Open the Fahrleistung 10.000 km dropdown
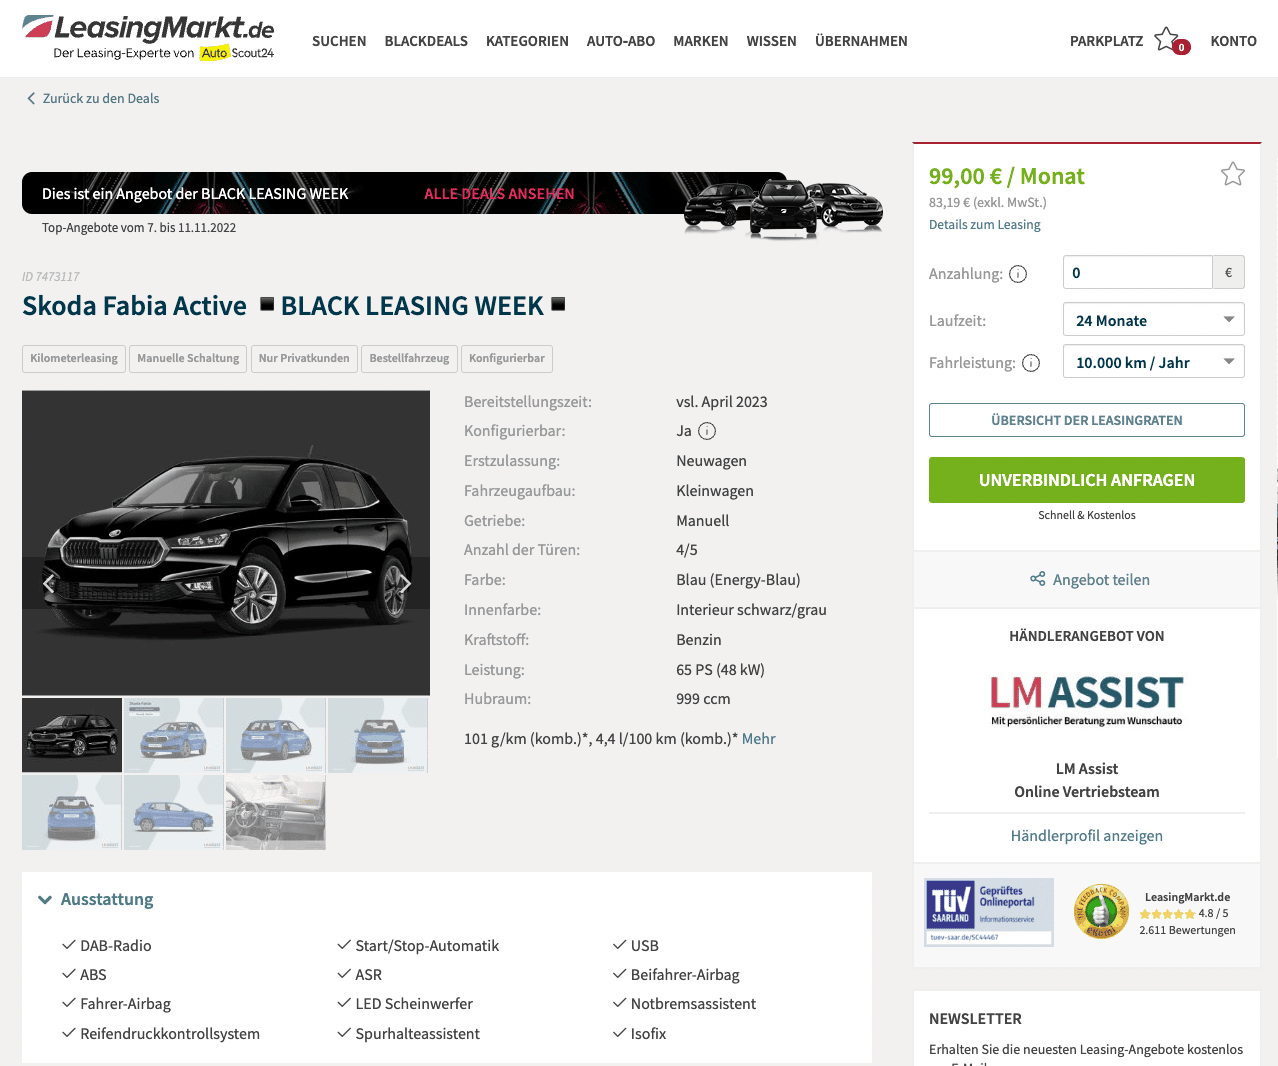 [1153, 362]
